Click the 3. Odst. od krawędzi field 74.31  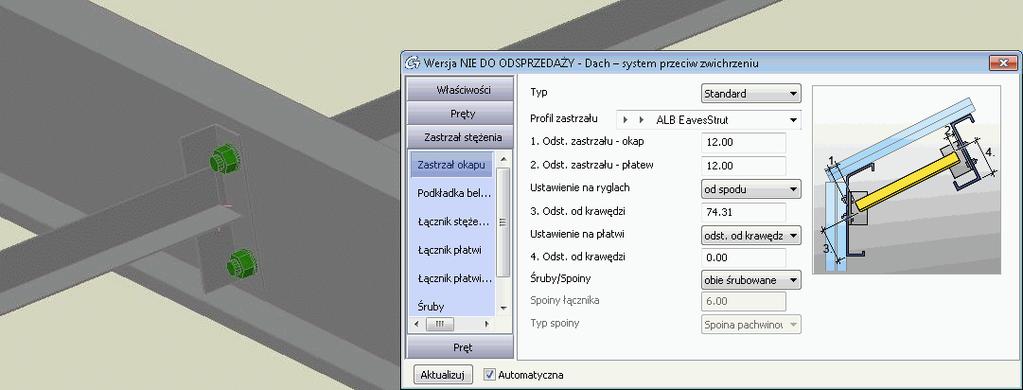[x=743, y=212]
